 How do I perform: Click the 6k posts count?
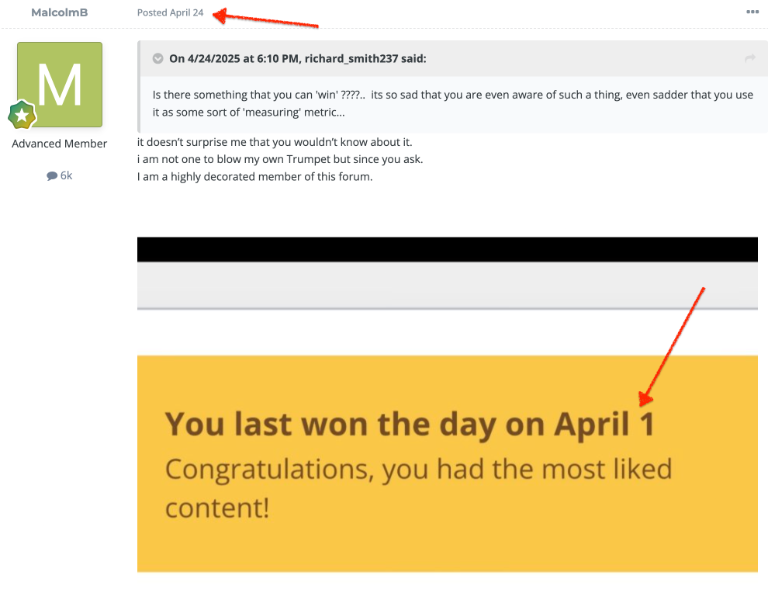point(66,176)
